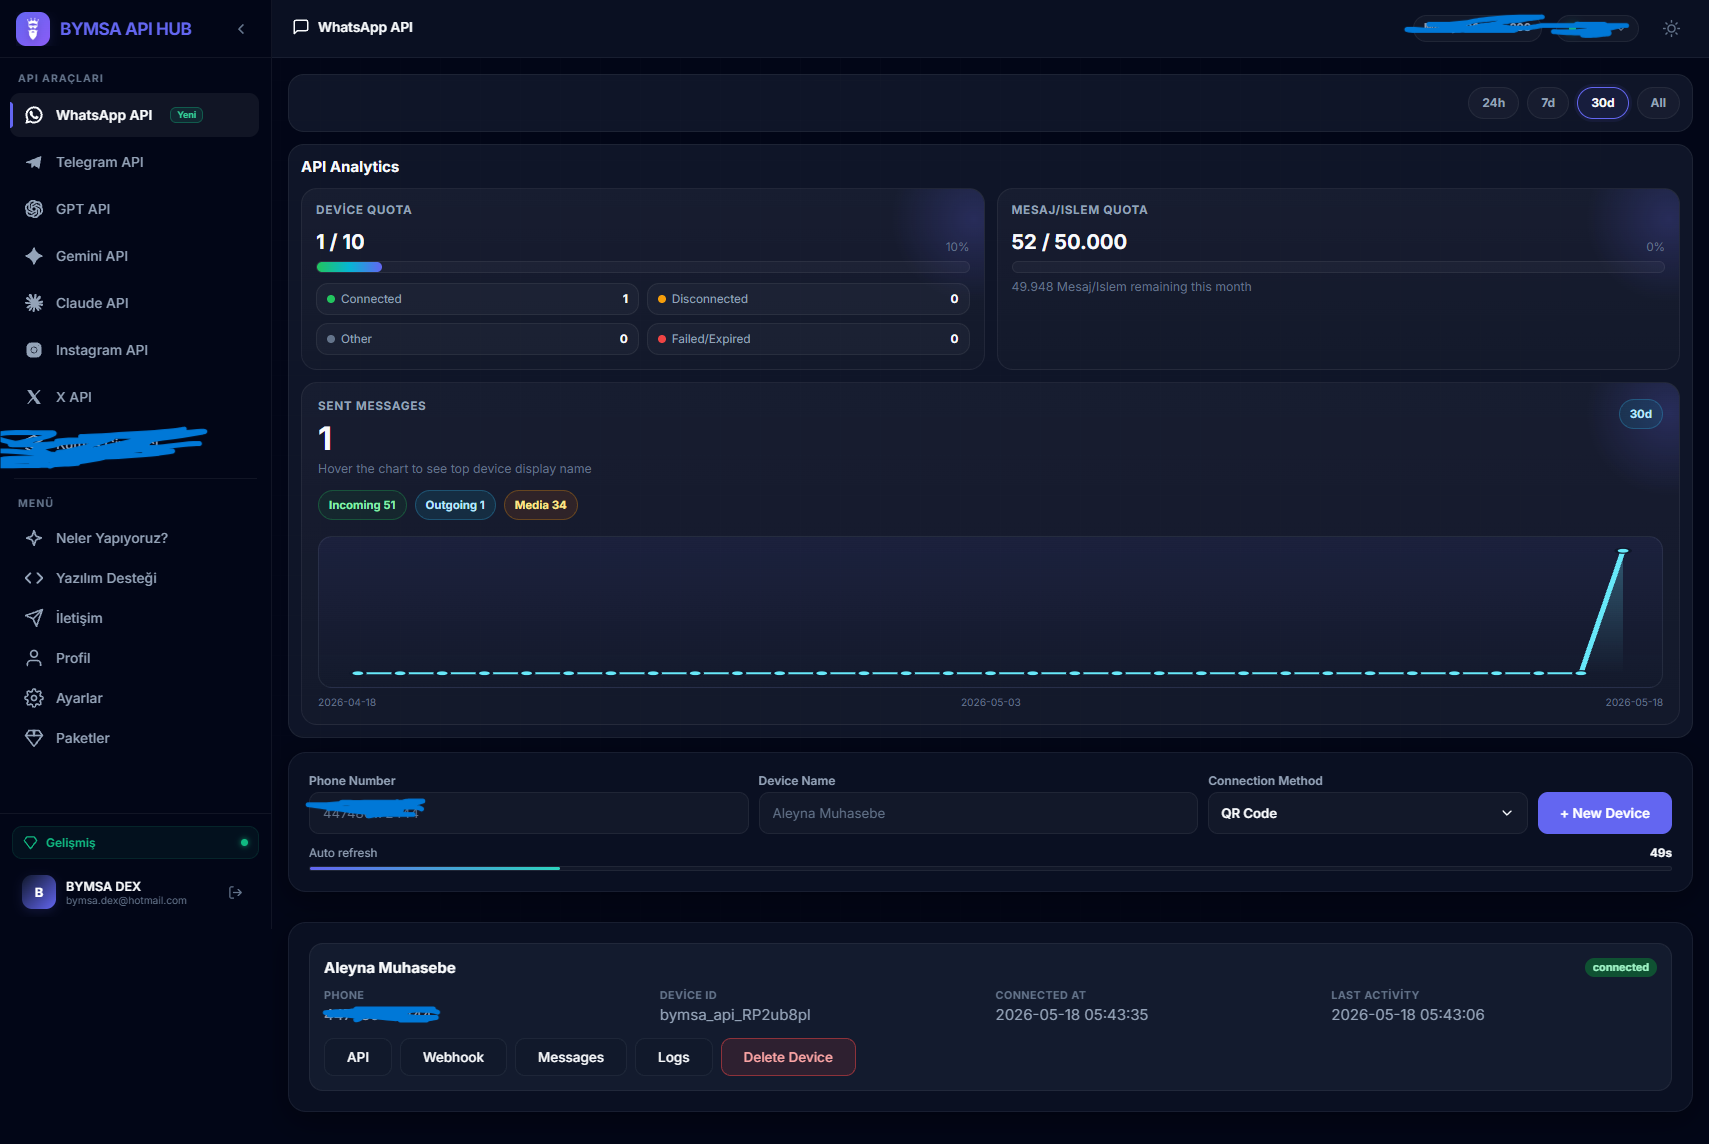Click the Delete Device button

click(x=788, y=1057)
